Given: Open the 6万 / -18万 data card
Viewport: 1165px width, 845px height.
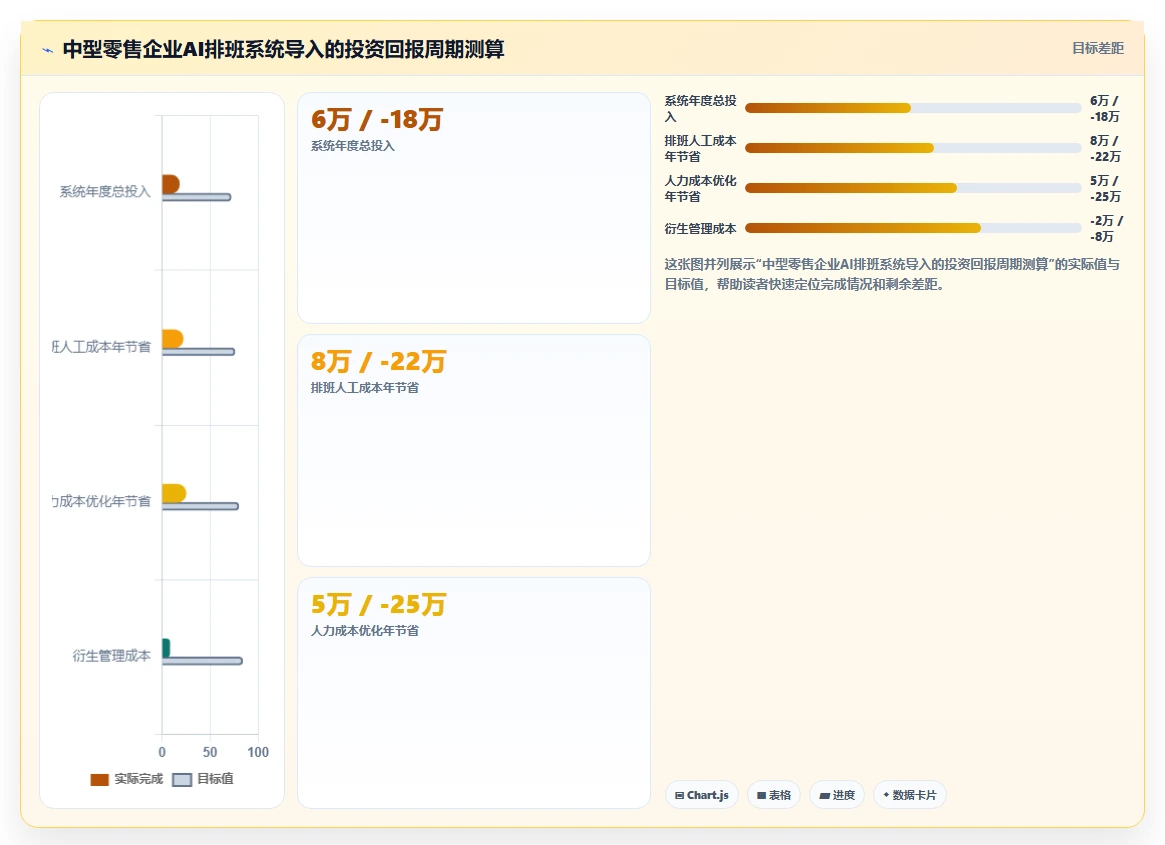Looking at the screenshot, I should pyautogui.click(x=474, y=208).
